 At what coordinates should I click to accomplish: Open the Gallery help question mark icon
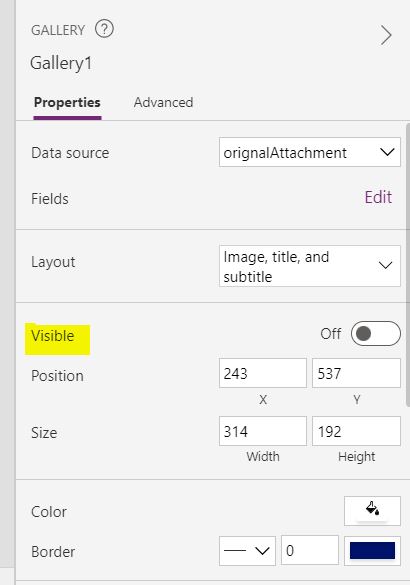coord(104,29)
